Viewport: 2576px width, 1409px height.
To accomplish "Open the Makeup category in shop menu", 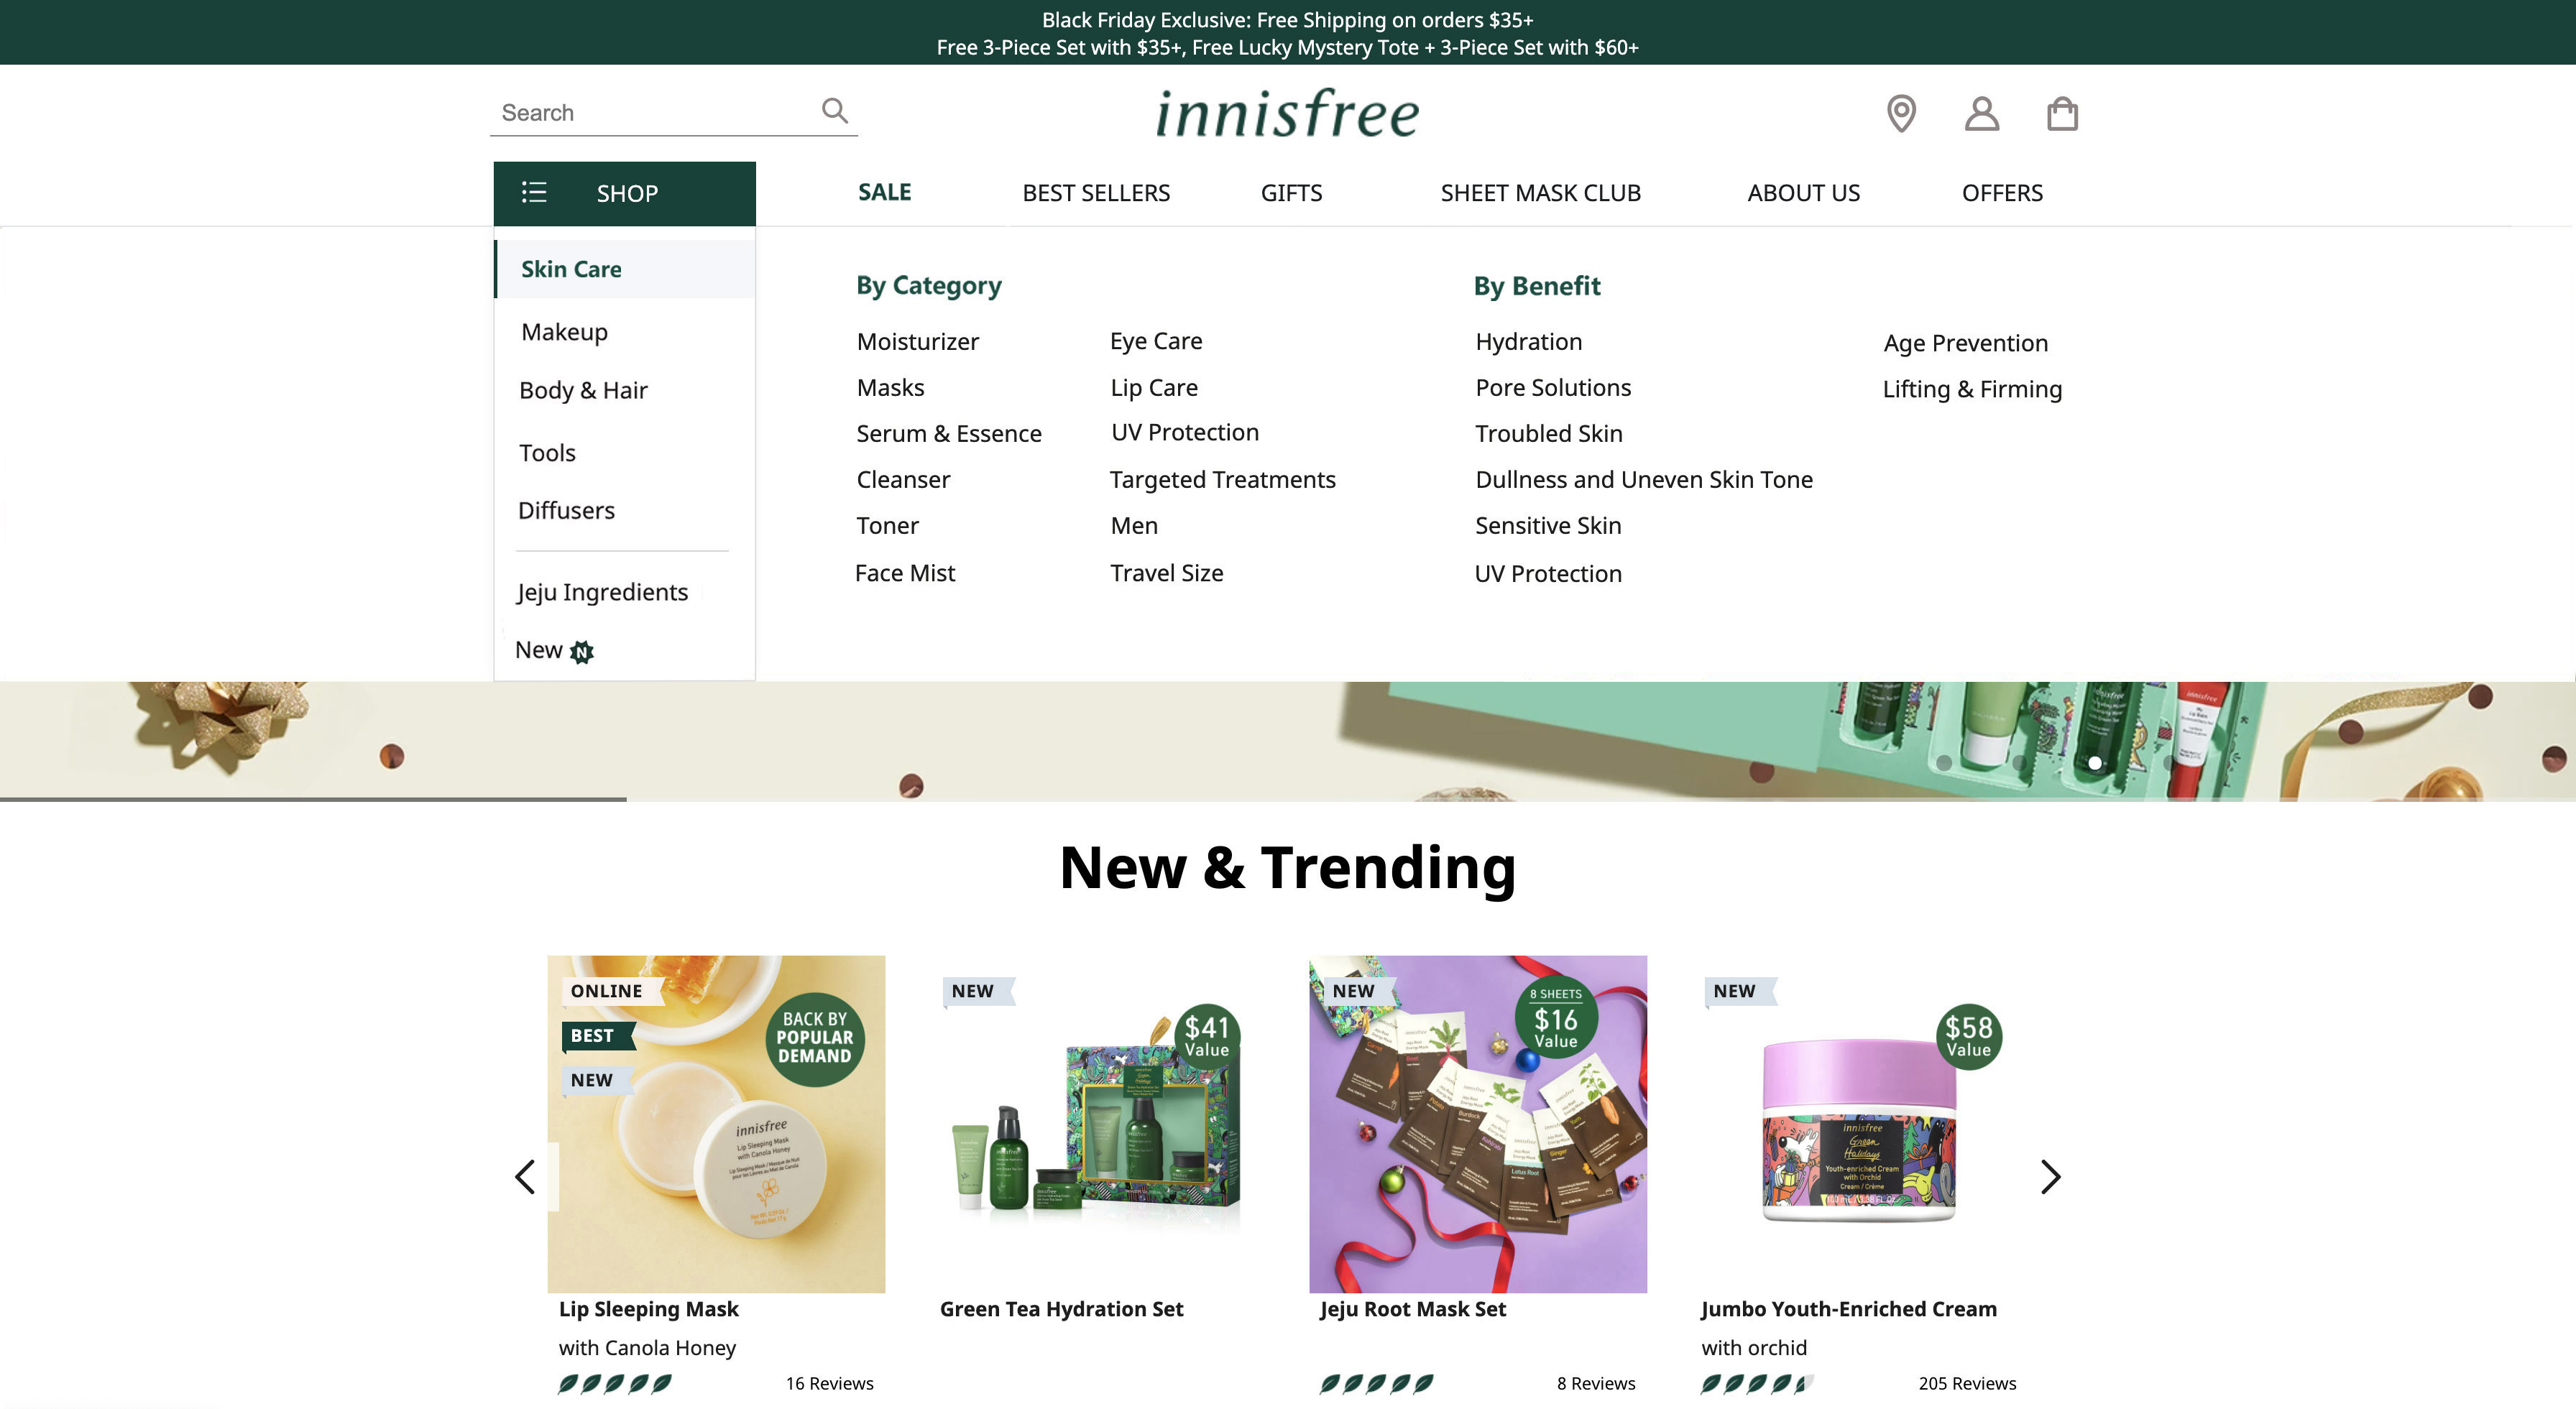I will pos(564,332).
